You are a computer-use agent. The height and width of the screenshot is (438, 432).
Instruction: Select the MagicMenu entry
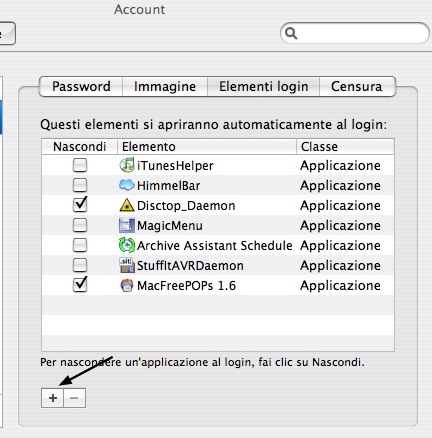(170, 226)
